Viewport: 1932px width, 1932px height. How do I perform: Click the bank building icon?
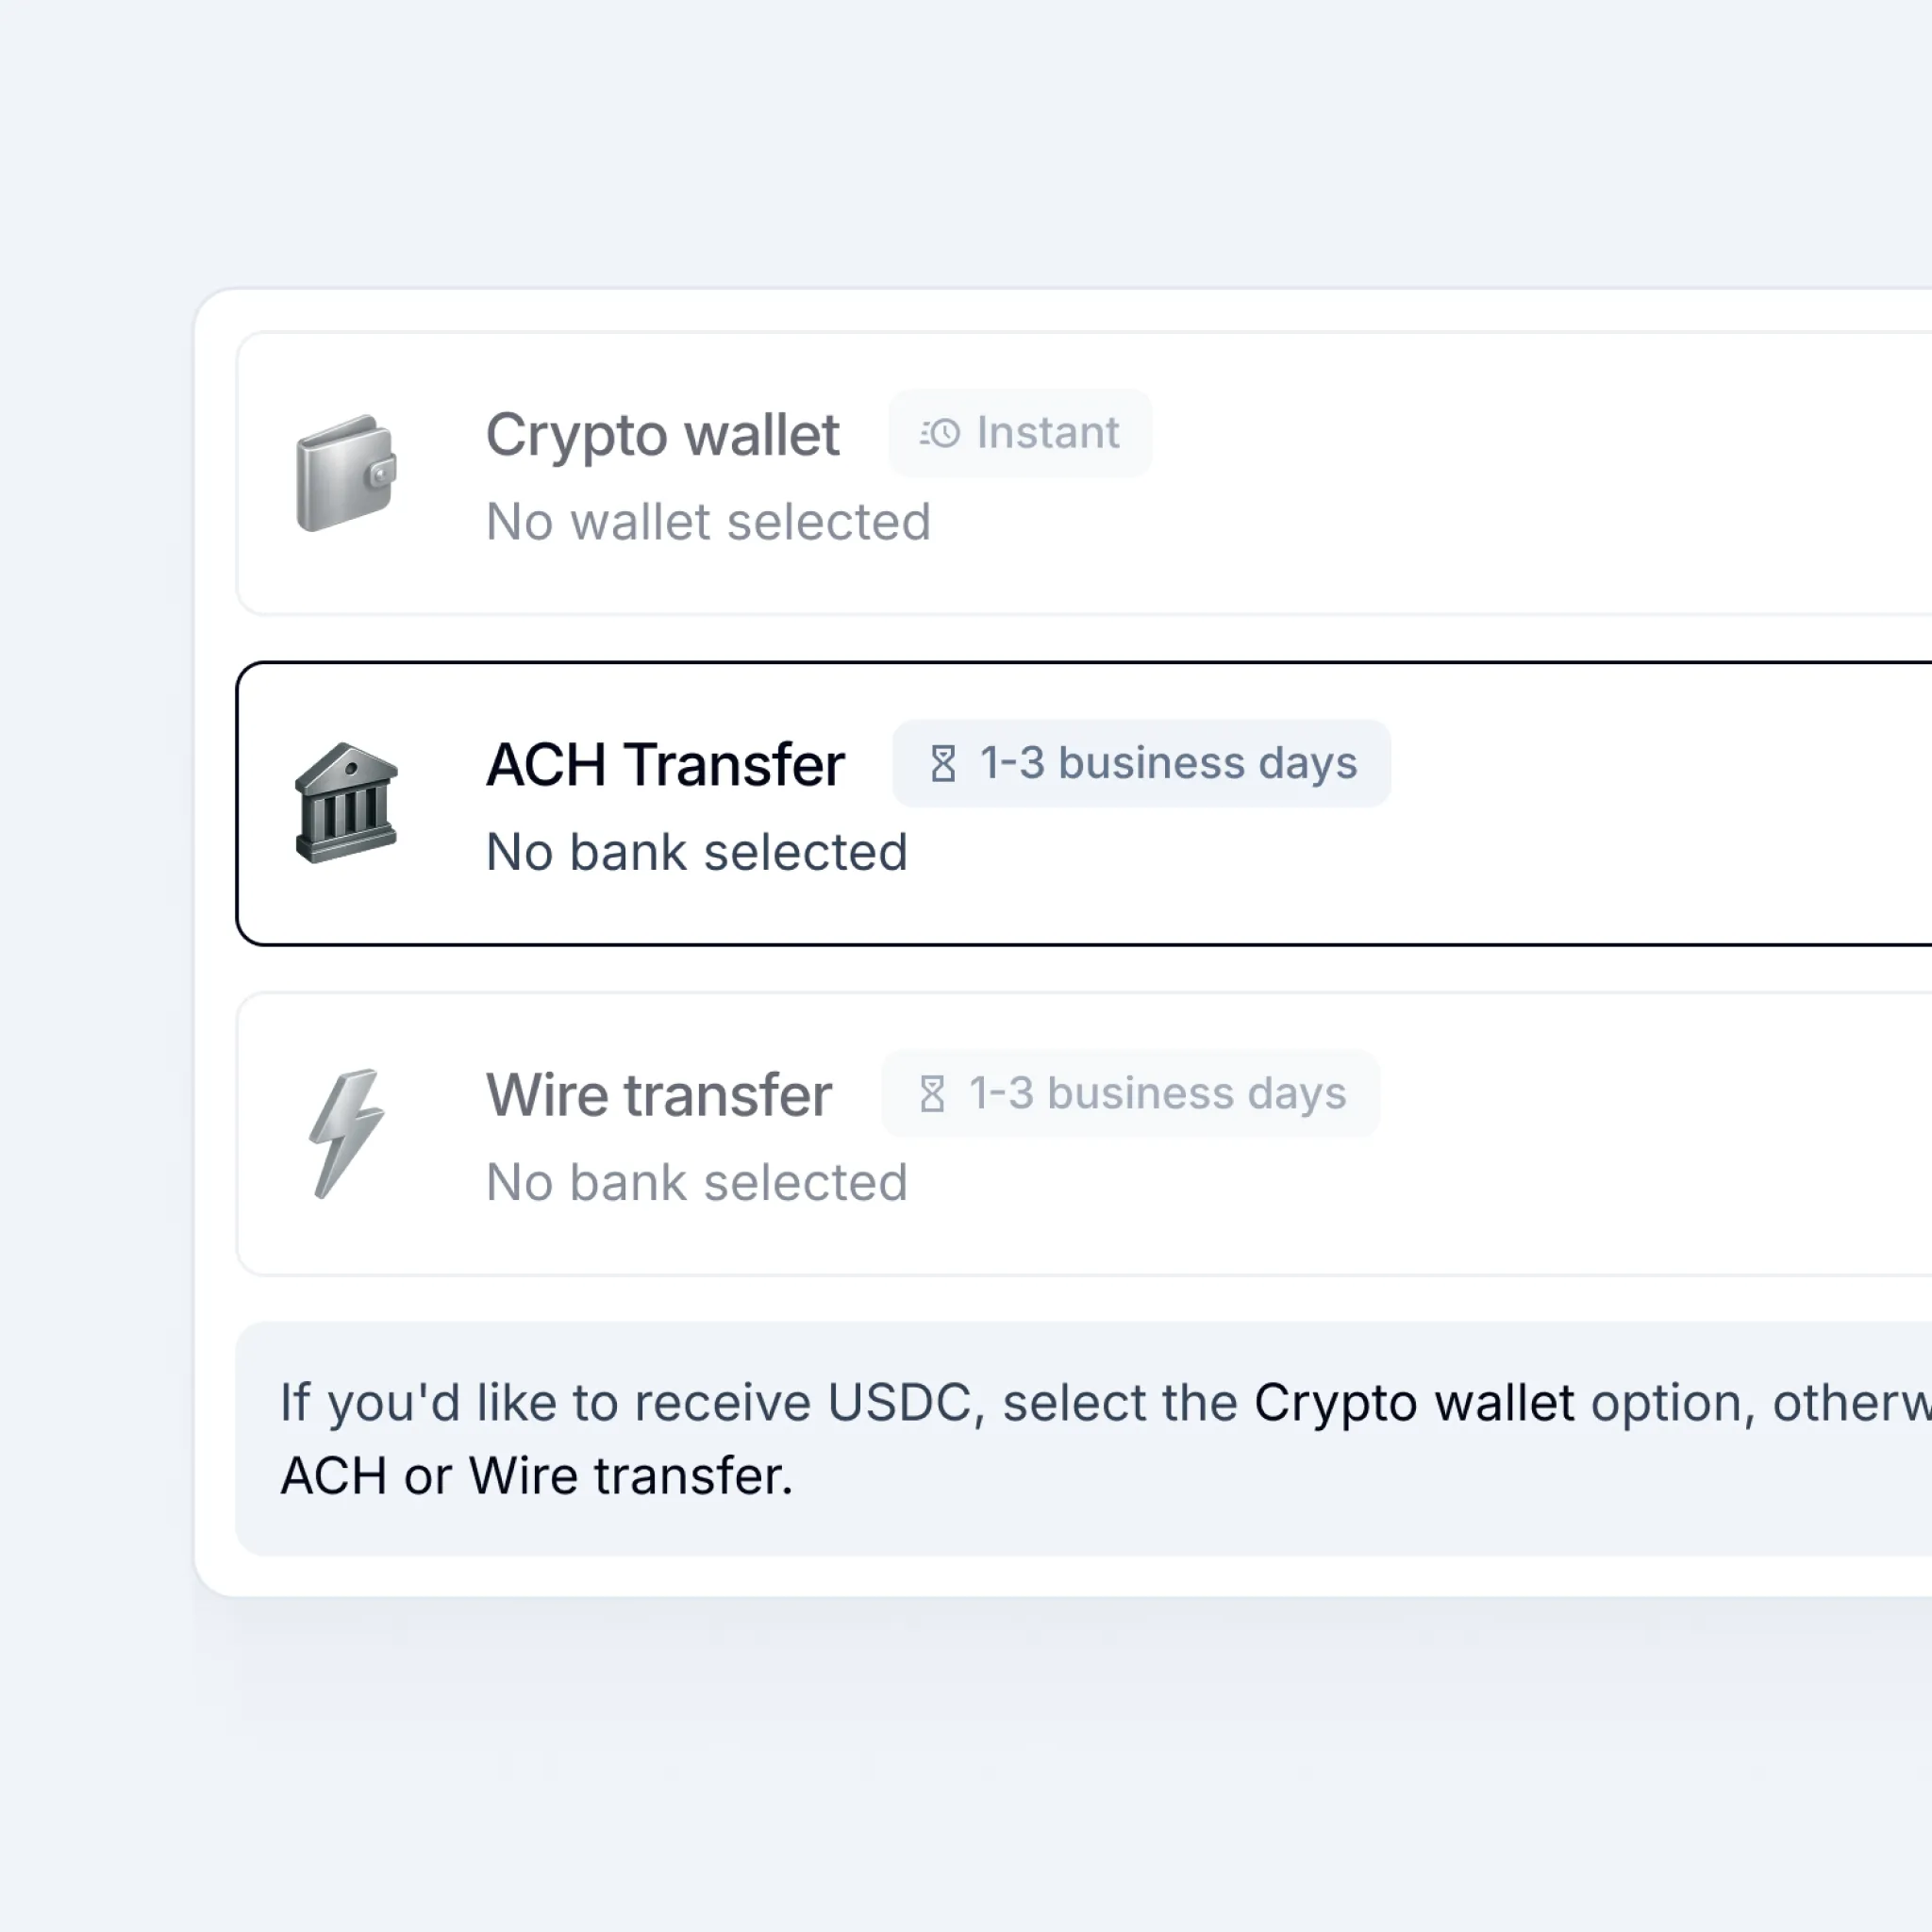click(x=346, y=803)
